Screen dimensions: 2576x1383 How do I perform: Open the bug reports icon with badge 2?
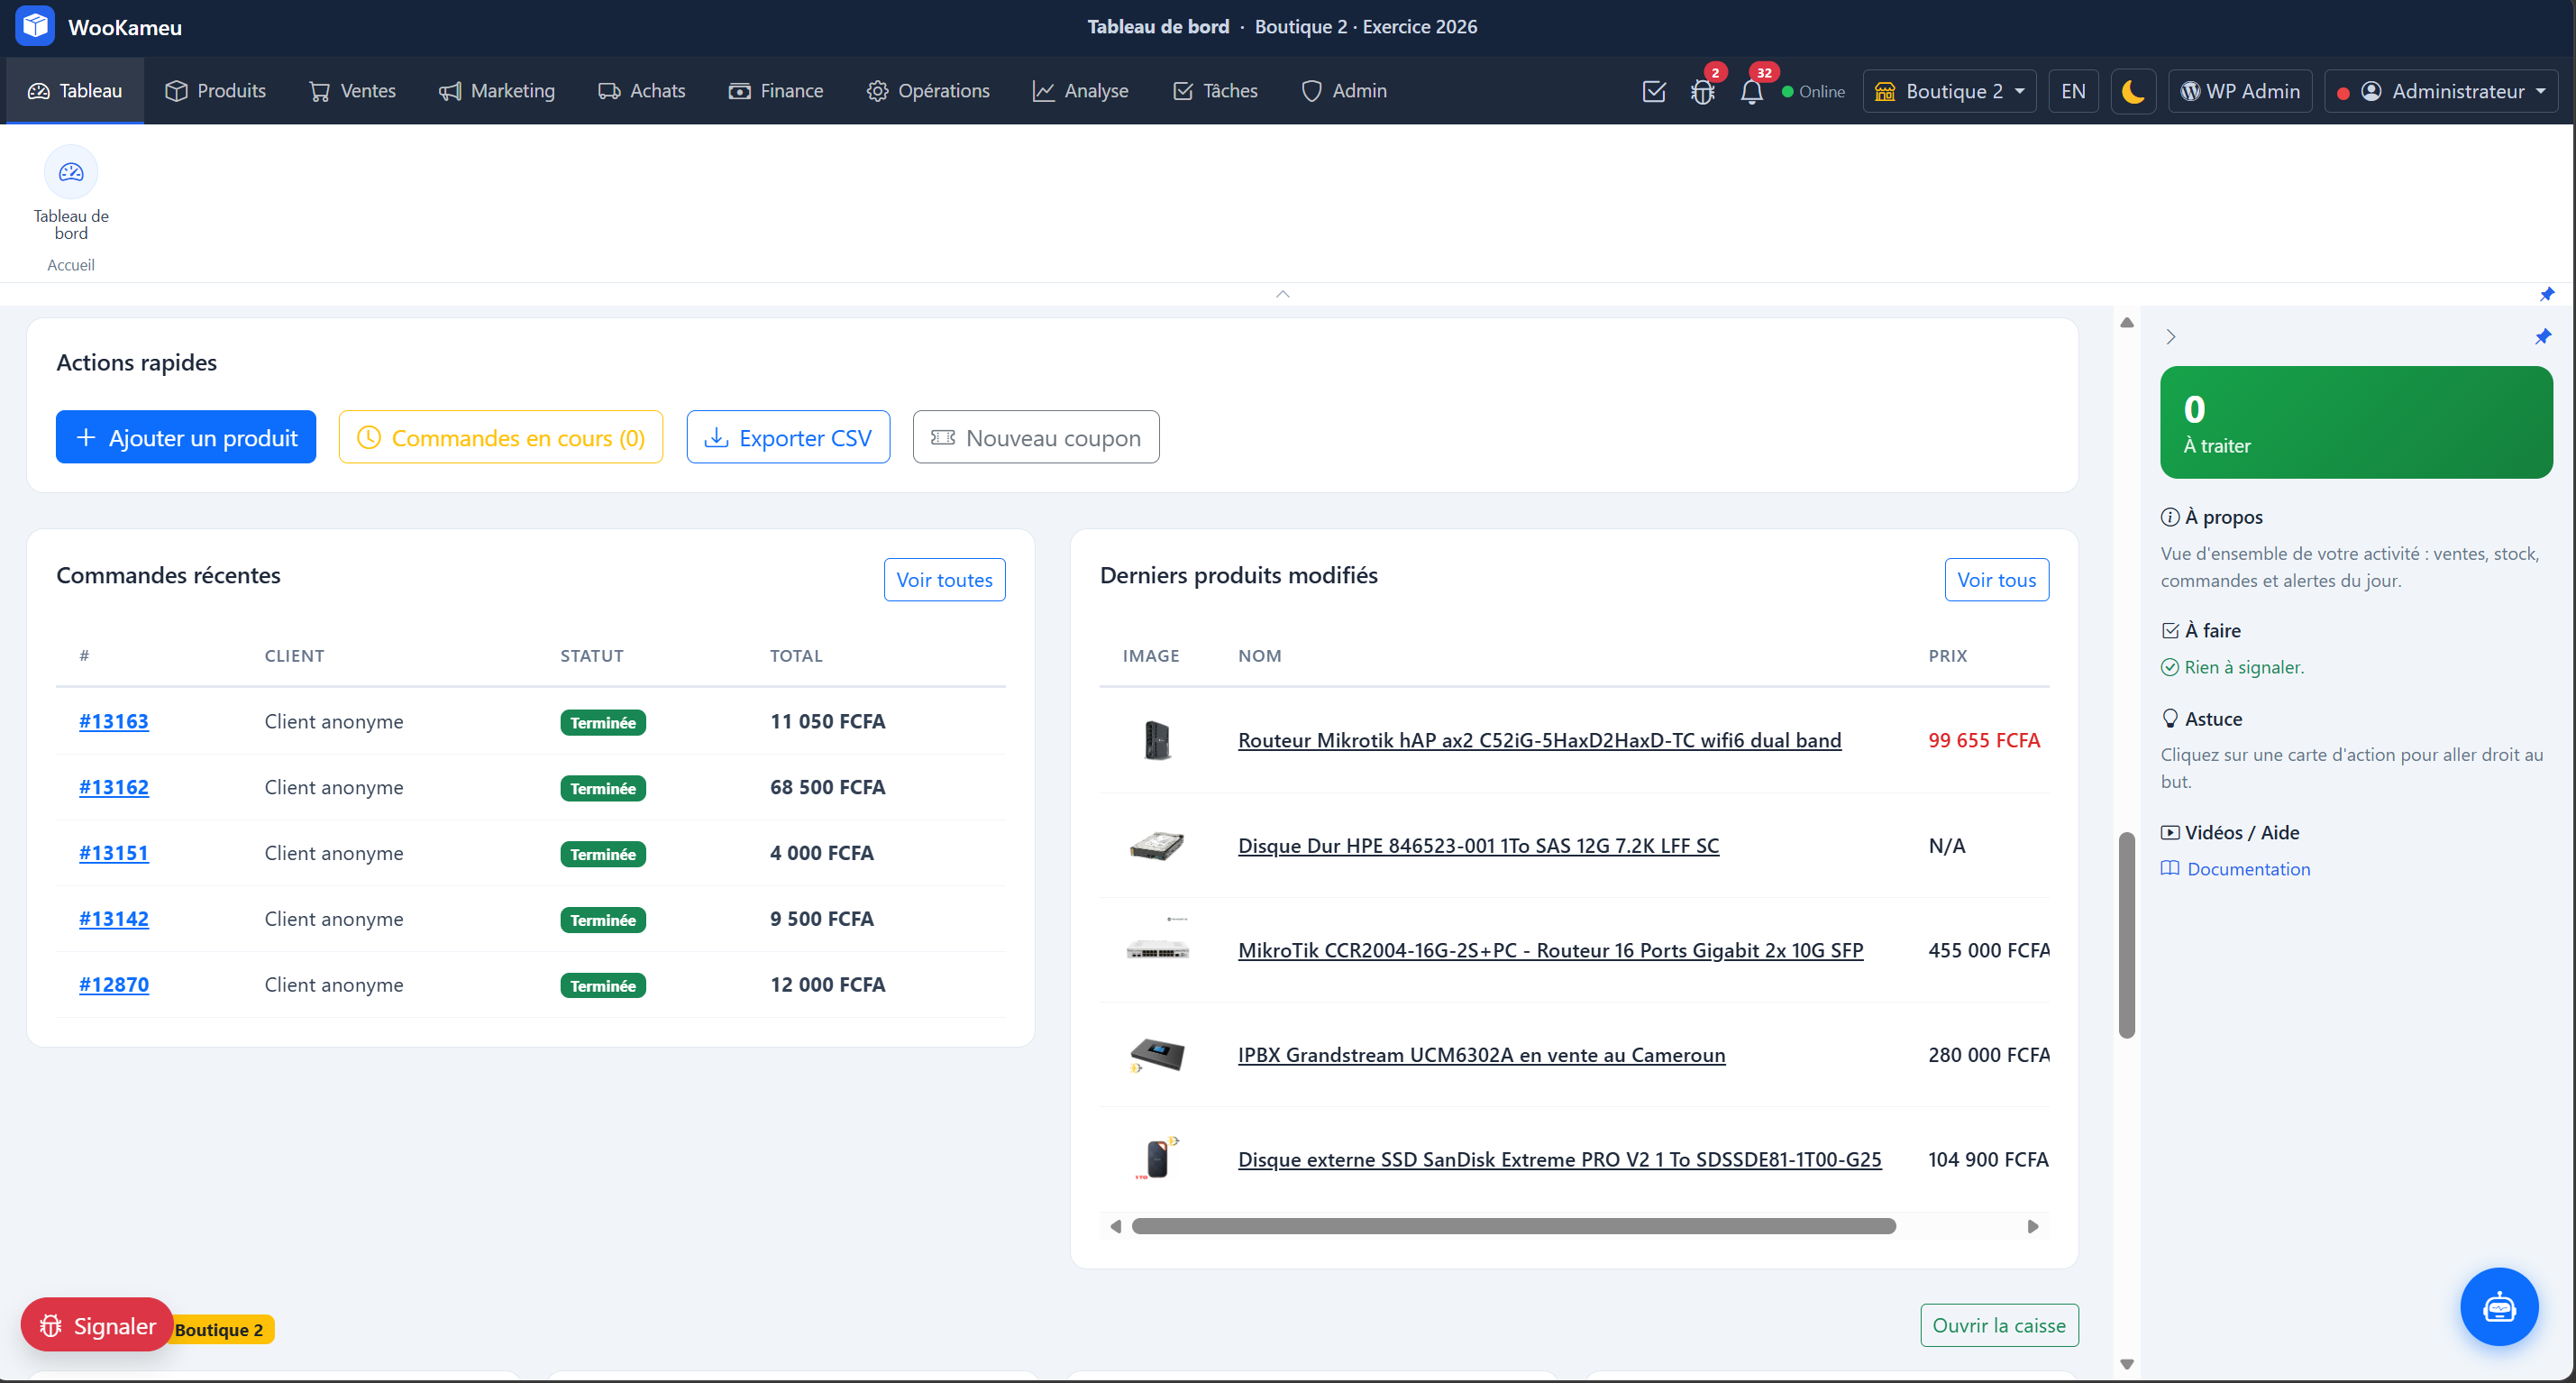click(1703, 91)
